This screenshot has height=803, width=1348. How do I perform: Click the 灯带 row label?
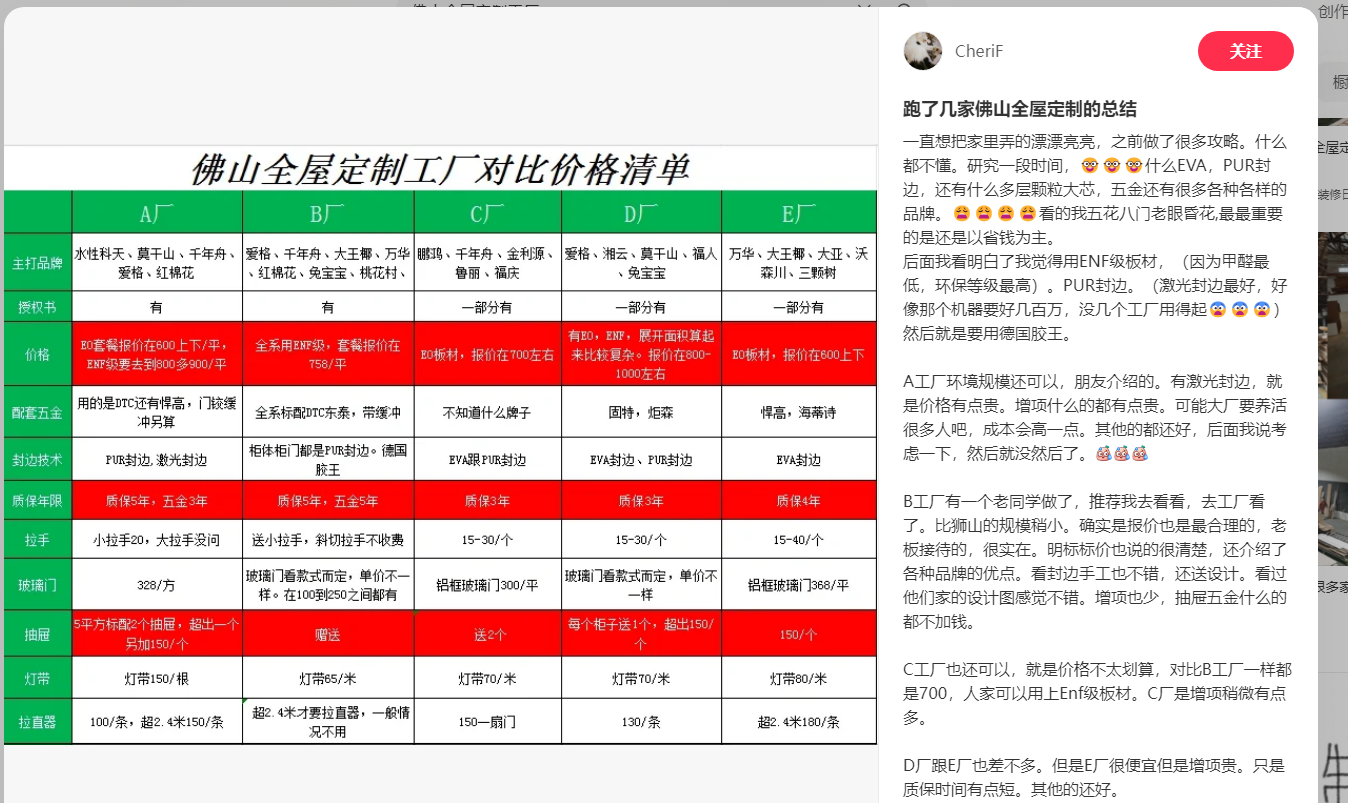pyautogui.click(x=38, y=678)
